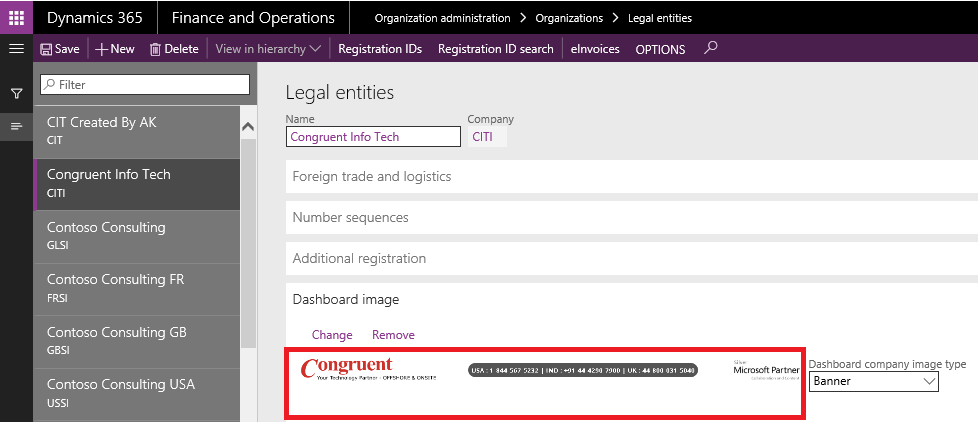Click the list view lines icon

coord(16,127)
